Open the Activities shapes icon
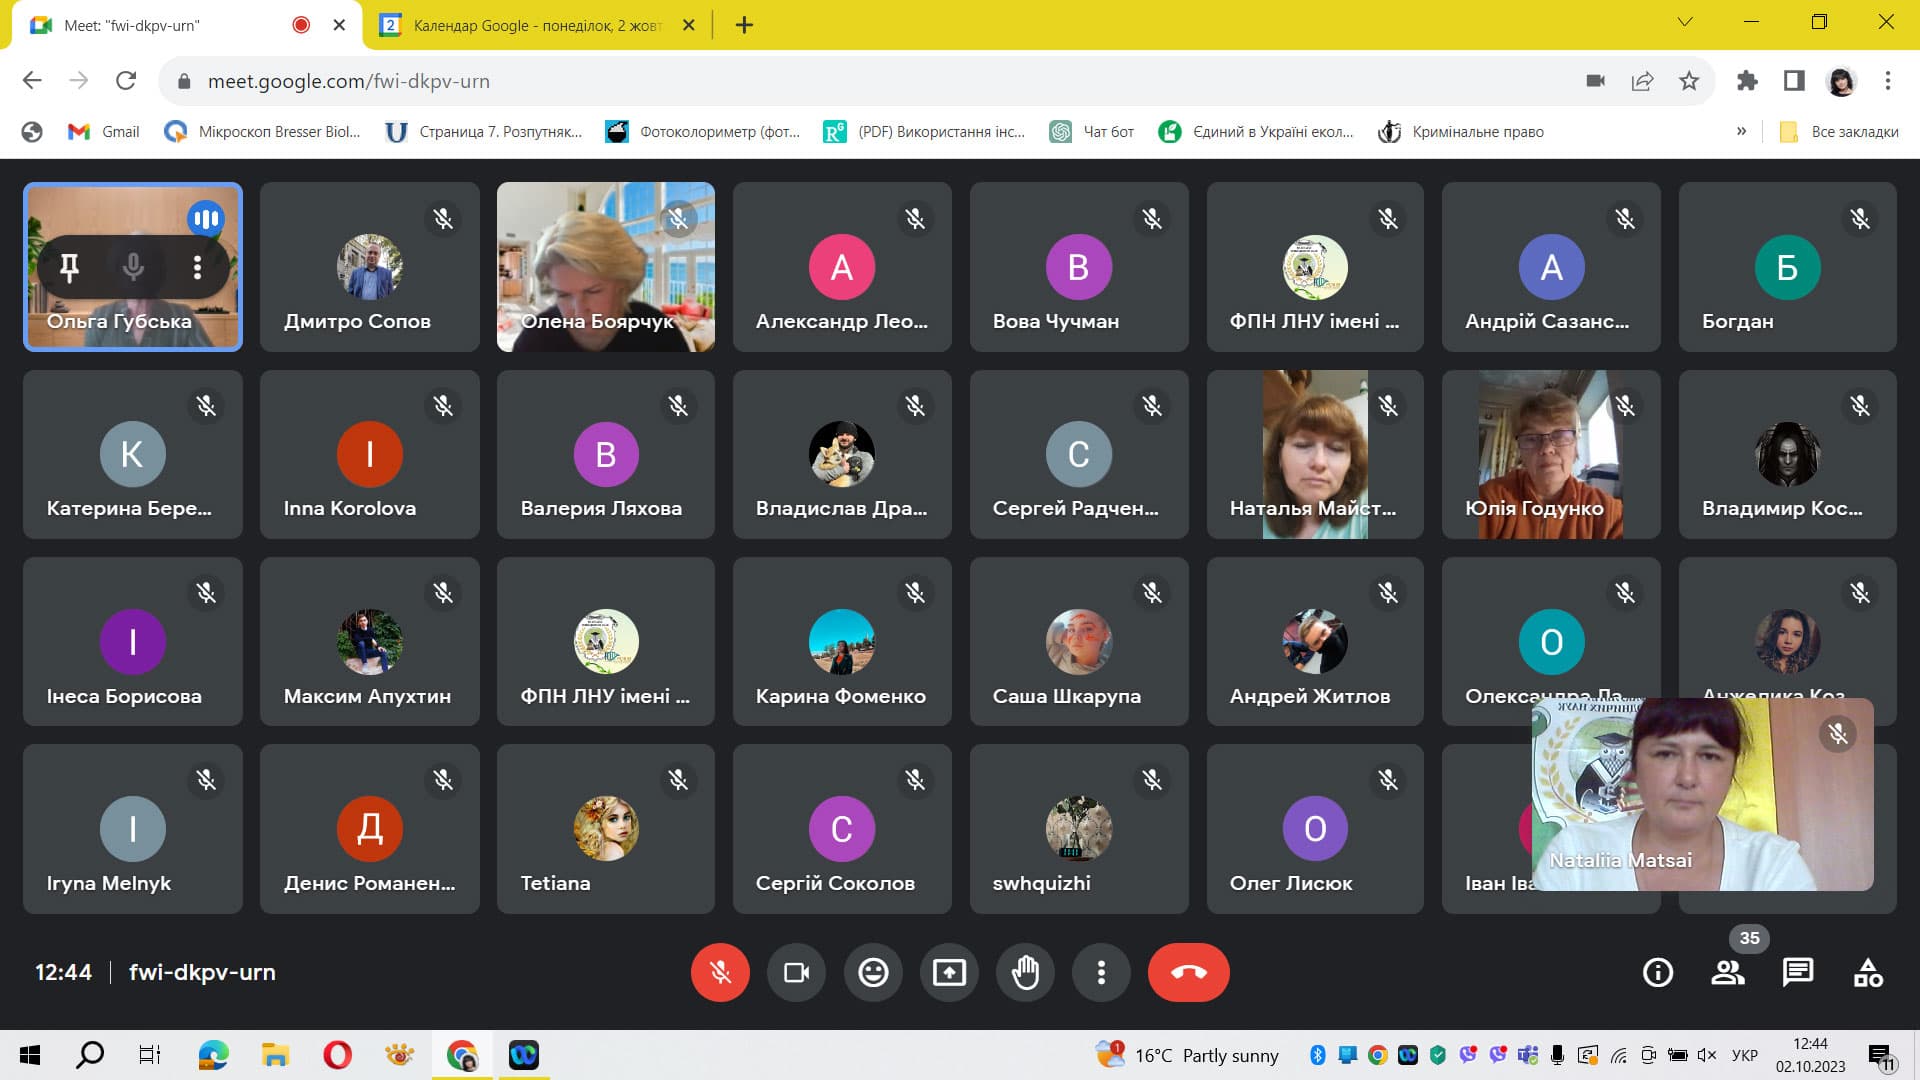The width and height of the screenshot is (1920, 1080). click(1868, 972)
